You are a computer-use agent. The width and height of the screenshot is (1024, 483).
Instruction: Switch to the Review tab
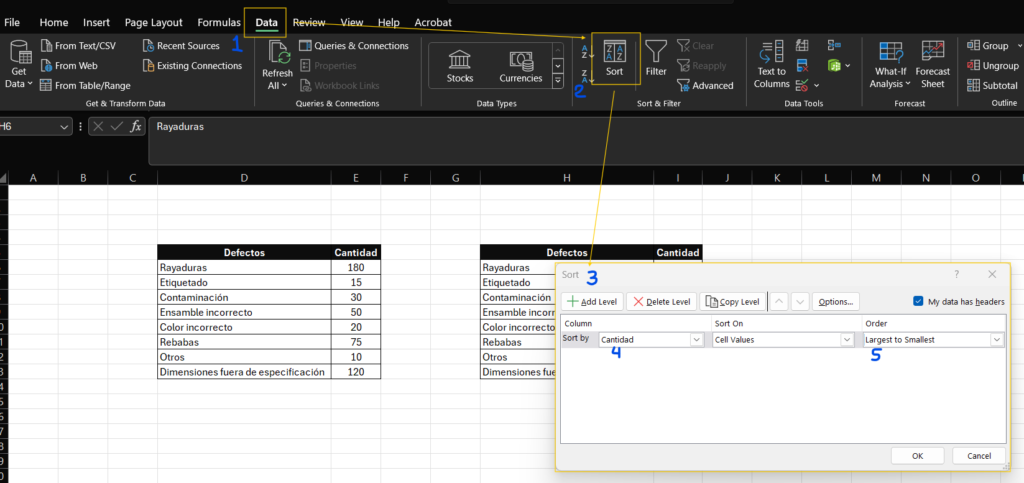pyautogui.click(x=309, y=22)
